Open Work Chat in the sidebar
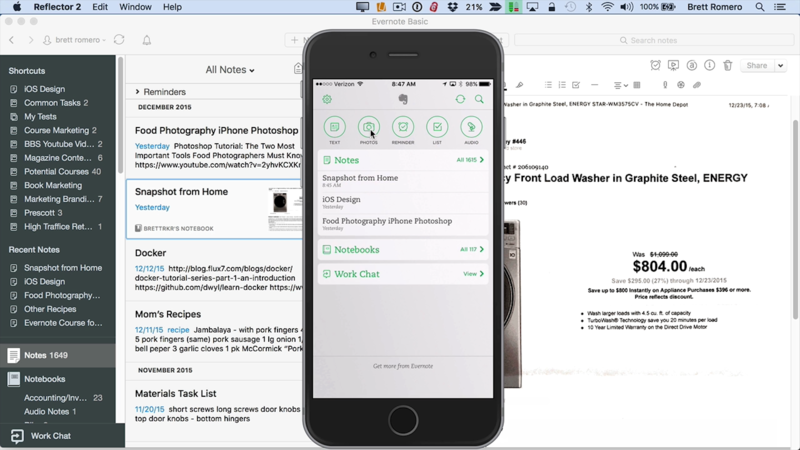This screenshot has width=800, height=450. 62,436
